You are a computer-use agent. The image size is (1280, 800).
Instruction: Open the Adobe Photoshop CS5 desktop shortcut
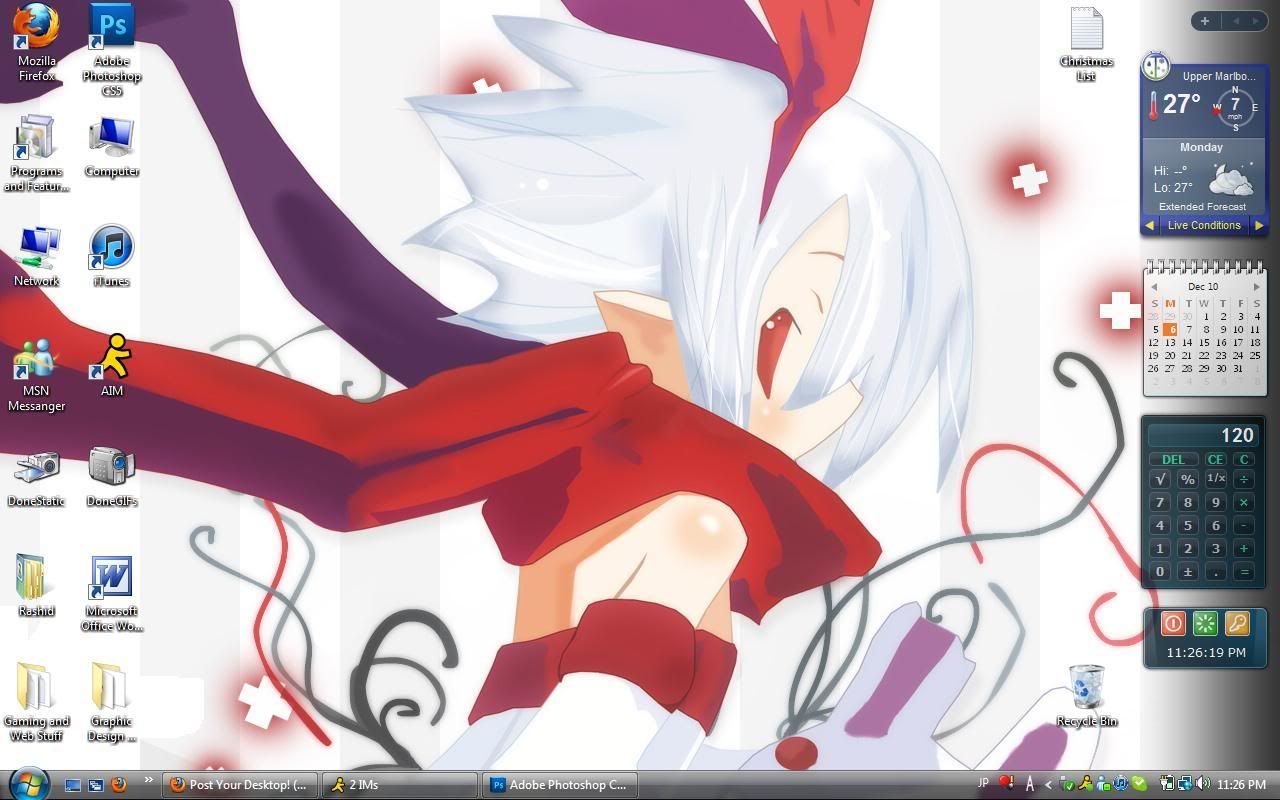(112, 27)
